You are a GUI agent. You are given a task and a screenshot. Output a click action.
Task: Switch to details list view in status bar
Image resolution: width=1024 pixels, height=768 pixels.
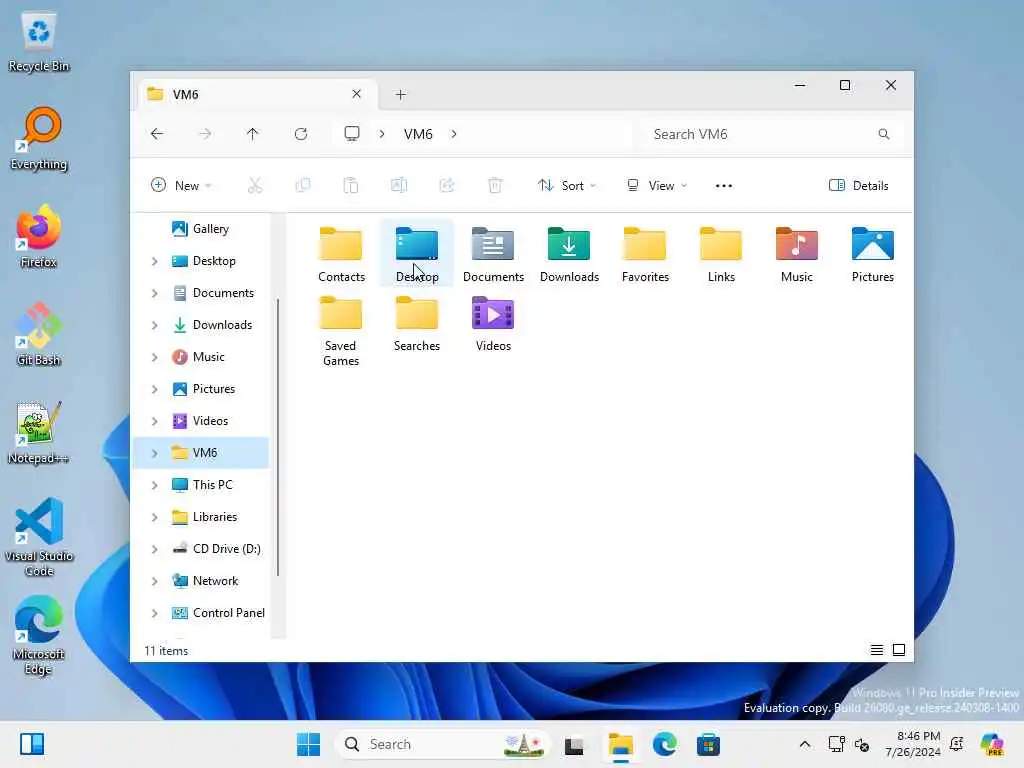877,650
